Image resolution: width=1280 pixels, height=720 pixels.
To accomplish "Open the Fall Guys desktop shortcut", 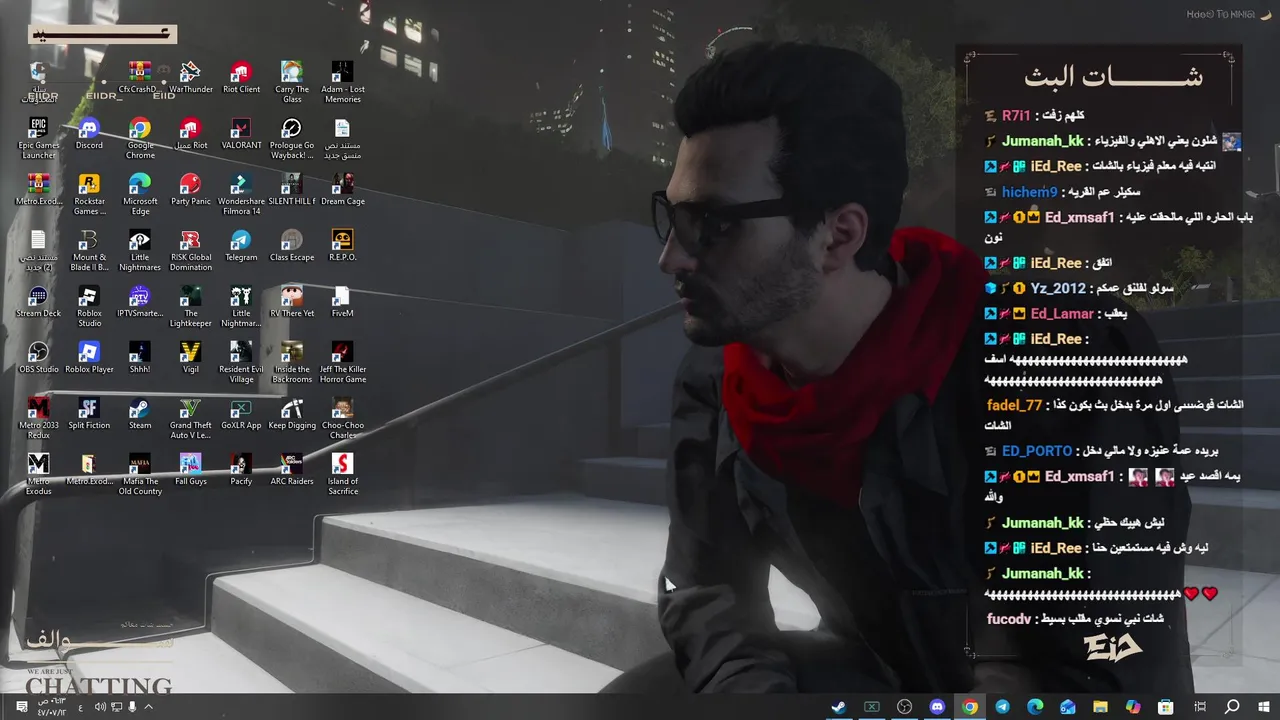I will click(190, 470).
